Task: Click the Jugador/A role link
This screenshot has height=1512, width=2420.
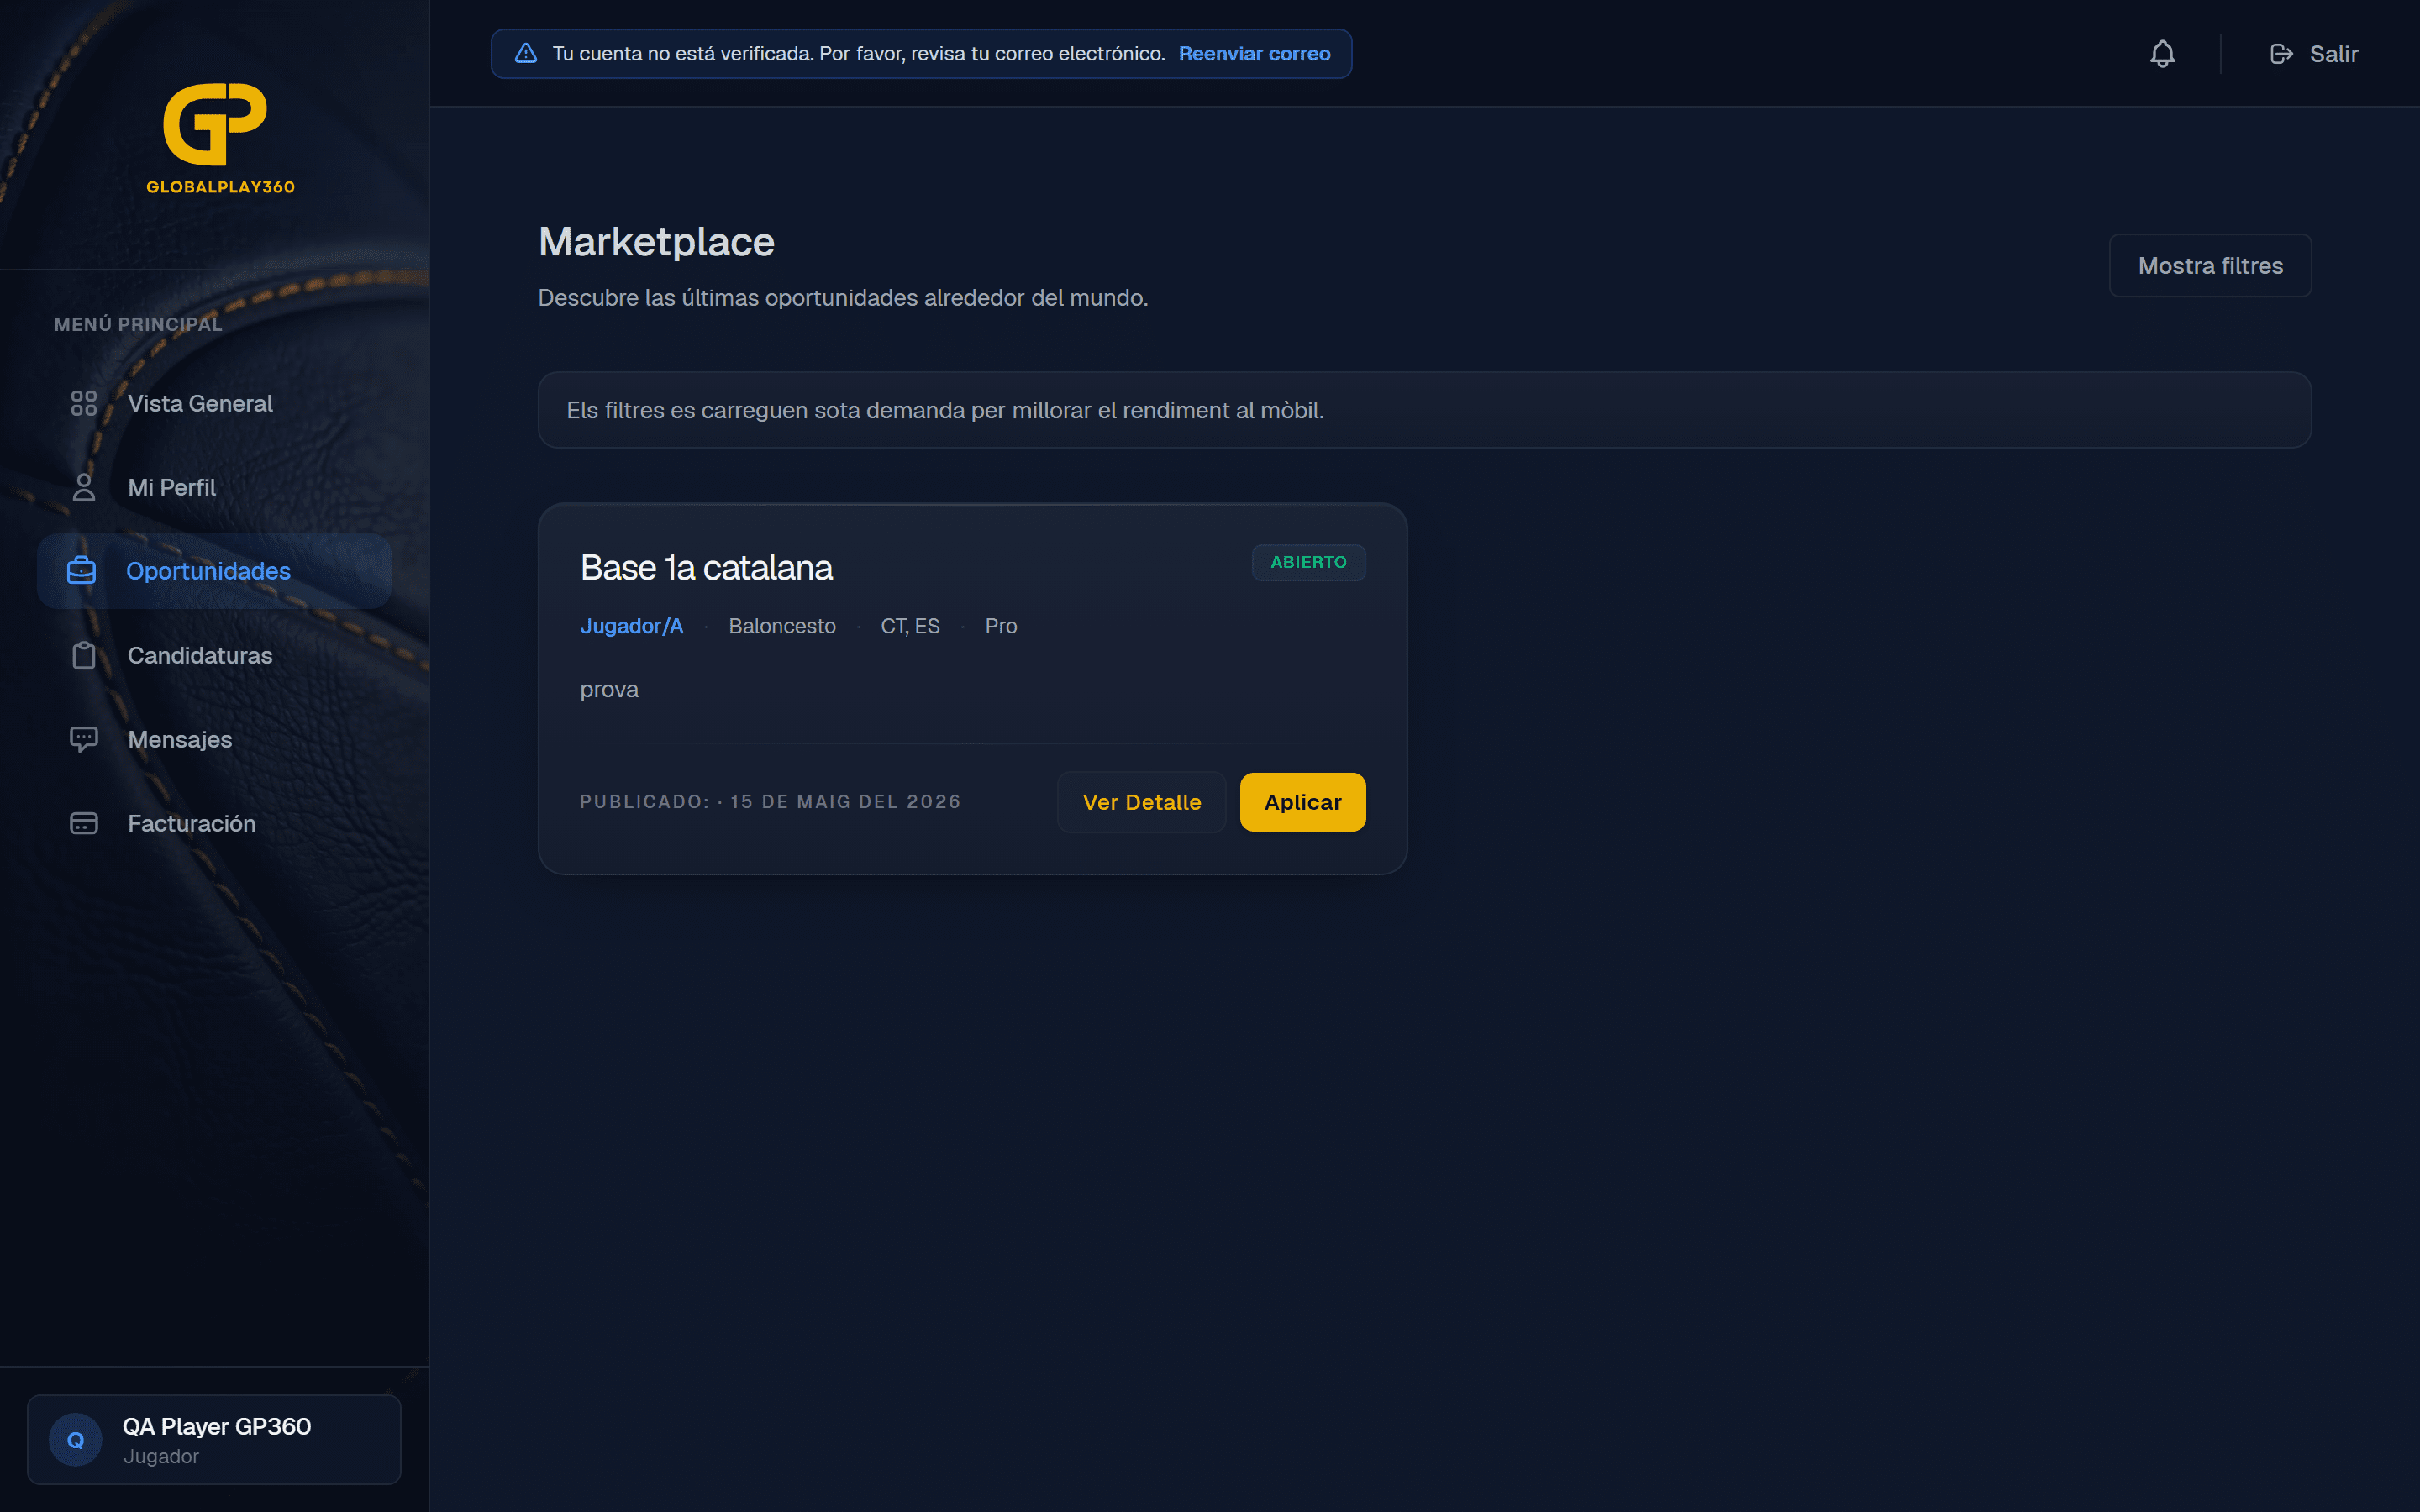Action: (x=632, y=626)
